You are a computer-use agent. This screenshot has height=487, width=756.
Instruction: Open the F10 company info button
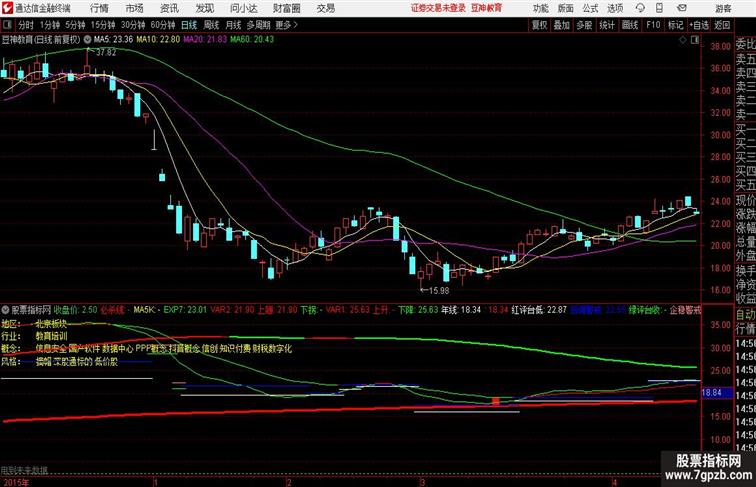(653, 25)
